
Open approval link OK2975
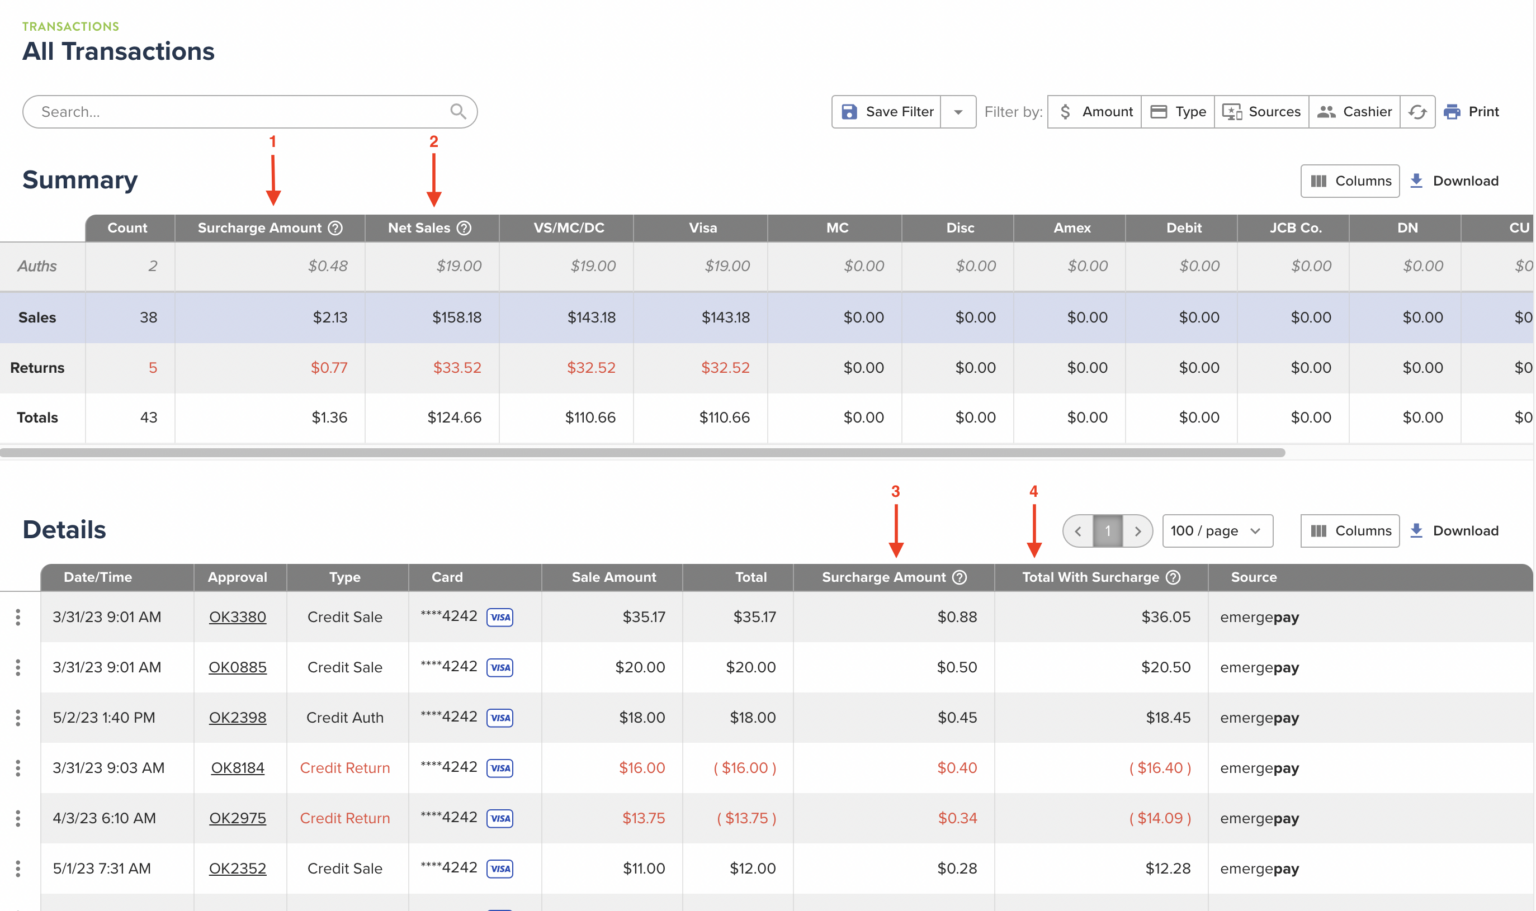pyautogui.click(x=238, y=818)
